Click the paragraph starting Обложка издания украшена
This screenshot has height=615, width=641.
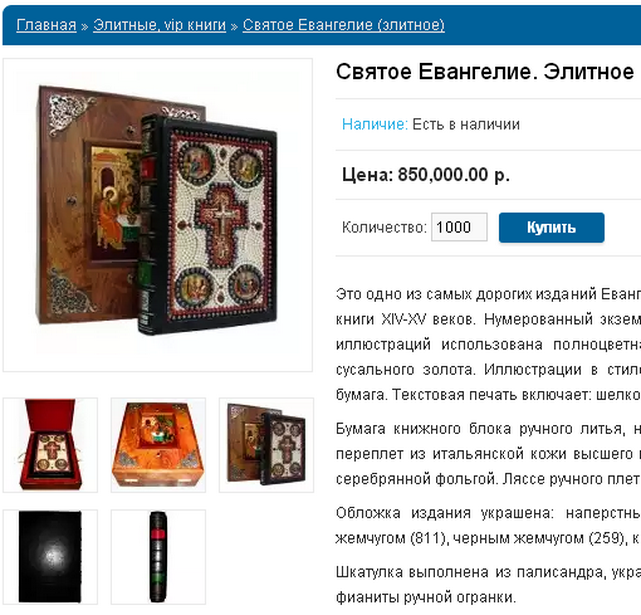click(x=488, y=525)
